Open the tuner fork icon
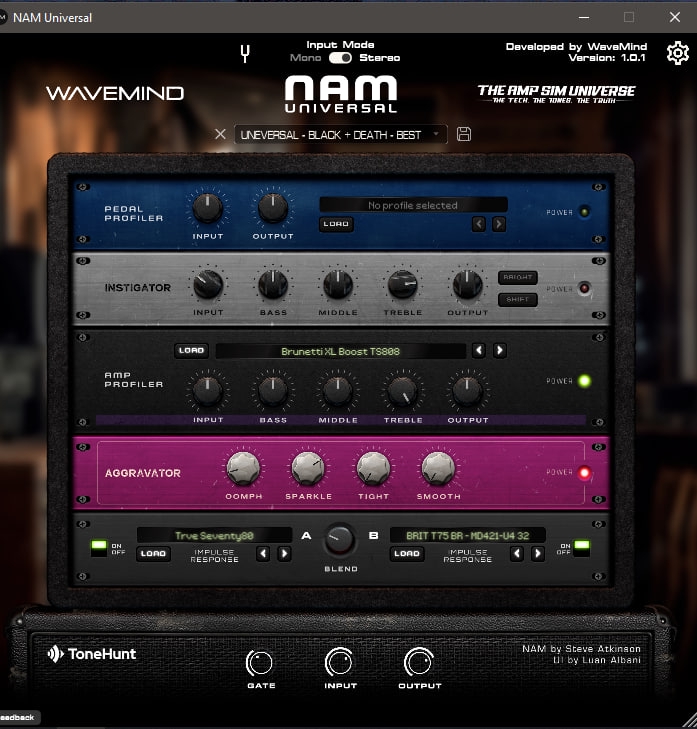 245,53
